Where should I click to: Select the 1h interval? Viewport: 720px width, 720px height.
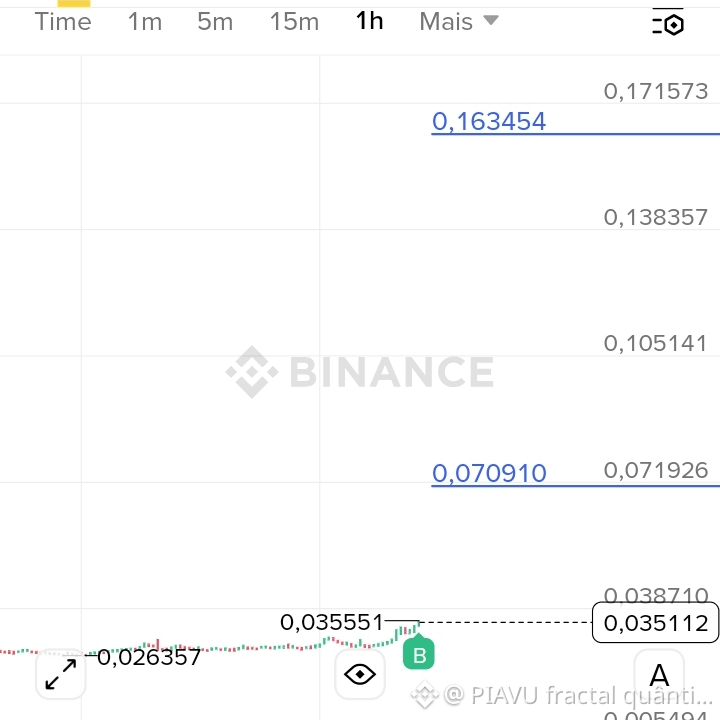click(369, 21)
